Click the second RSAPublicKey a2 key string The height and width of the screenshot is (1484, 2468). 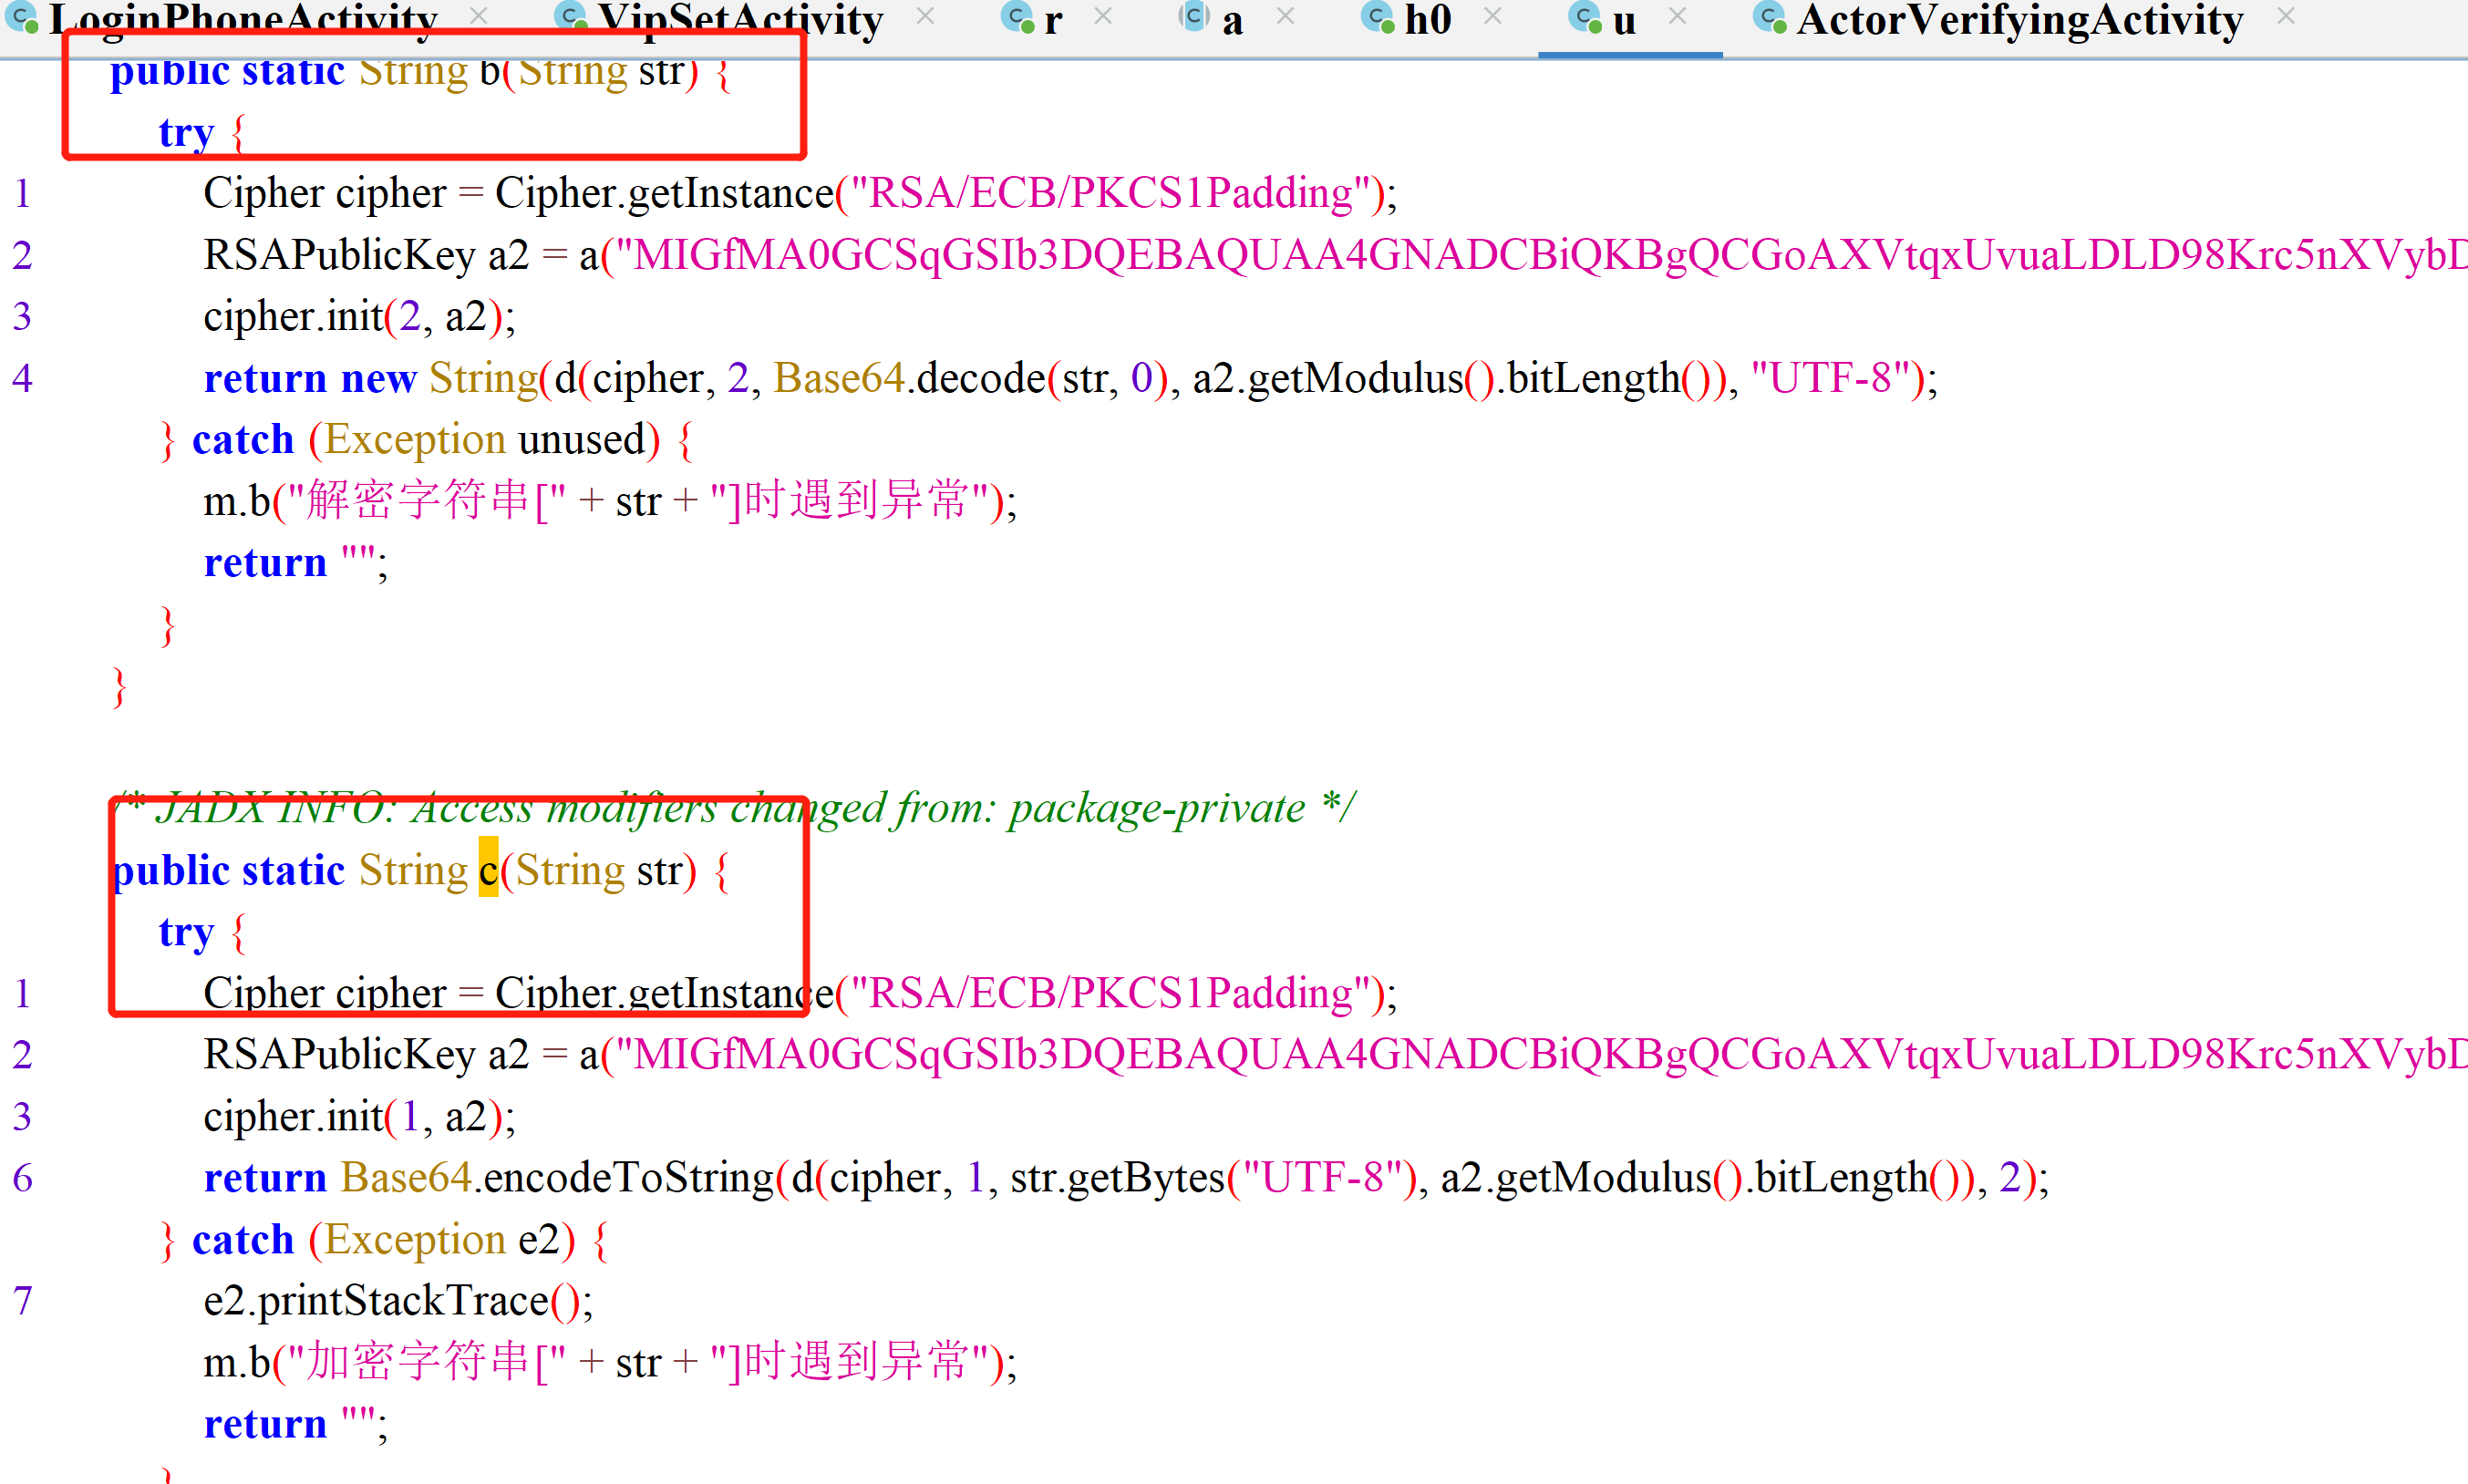(x=1541, y=1054)
